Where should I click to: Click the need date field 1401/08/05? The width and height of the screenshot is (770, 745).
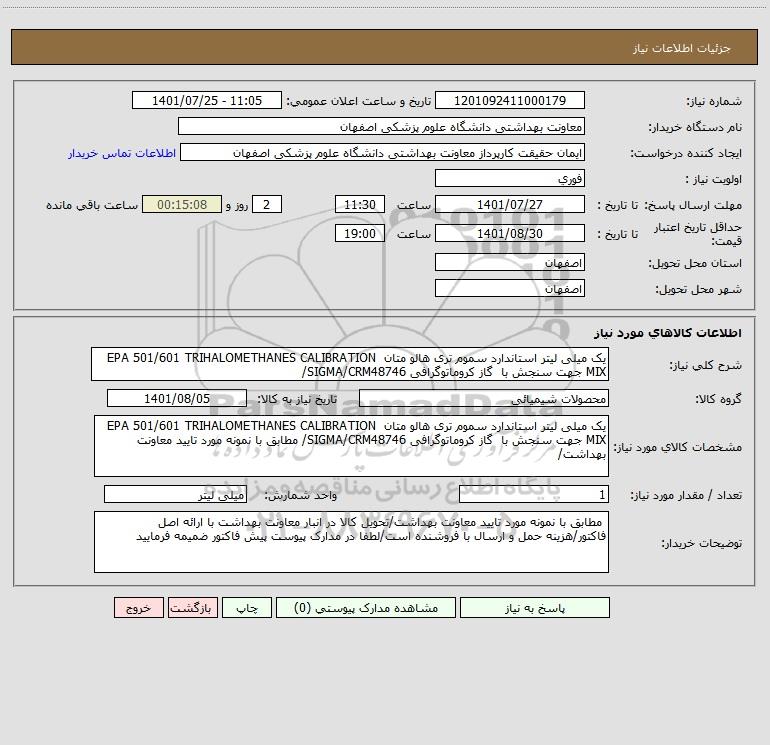[177, 398]
